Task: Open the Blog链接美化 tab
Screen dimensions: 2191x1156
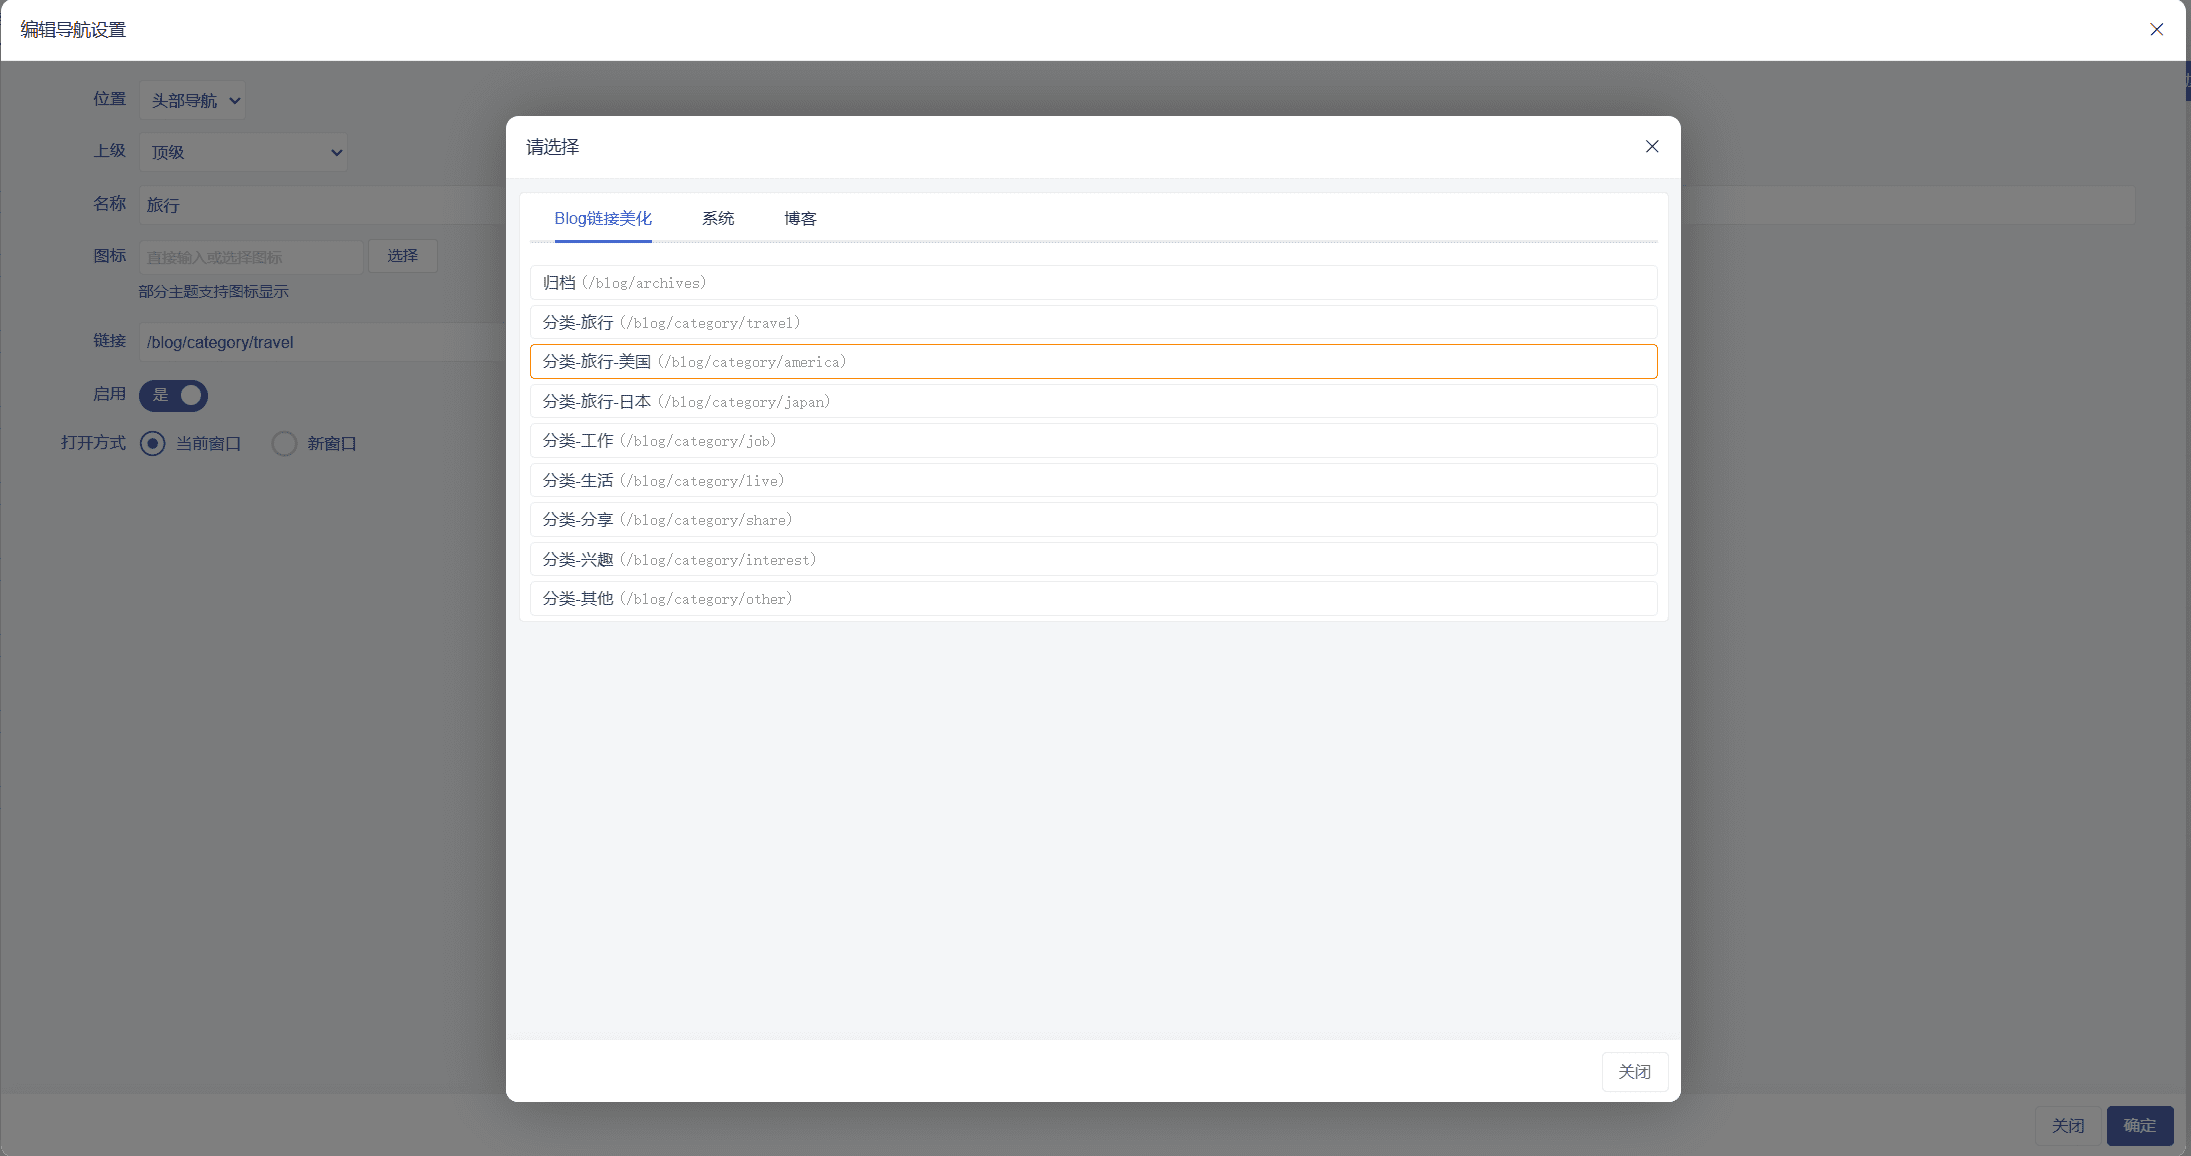Action: click(x=603, y=218)
